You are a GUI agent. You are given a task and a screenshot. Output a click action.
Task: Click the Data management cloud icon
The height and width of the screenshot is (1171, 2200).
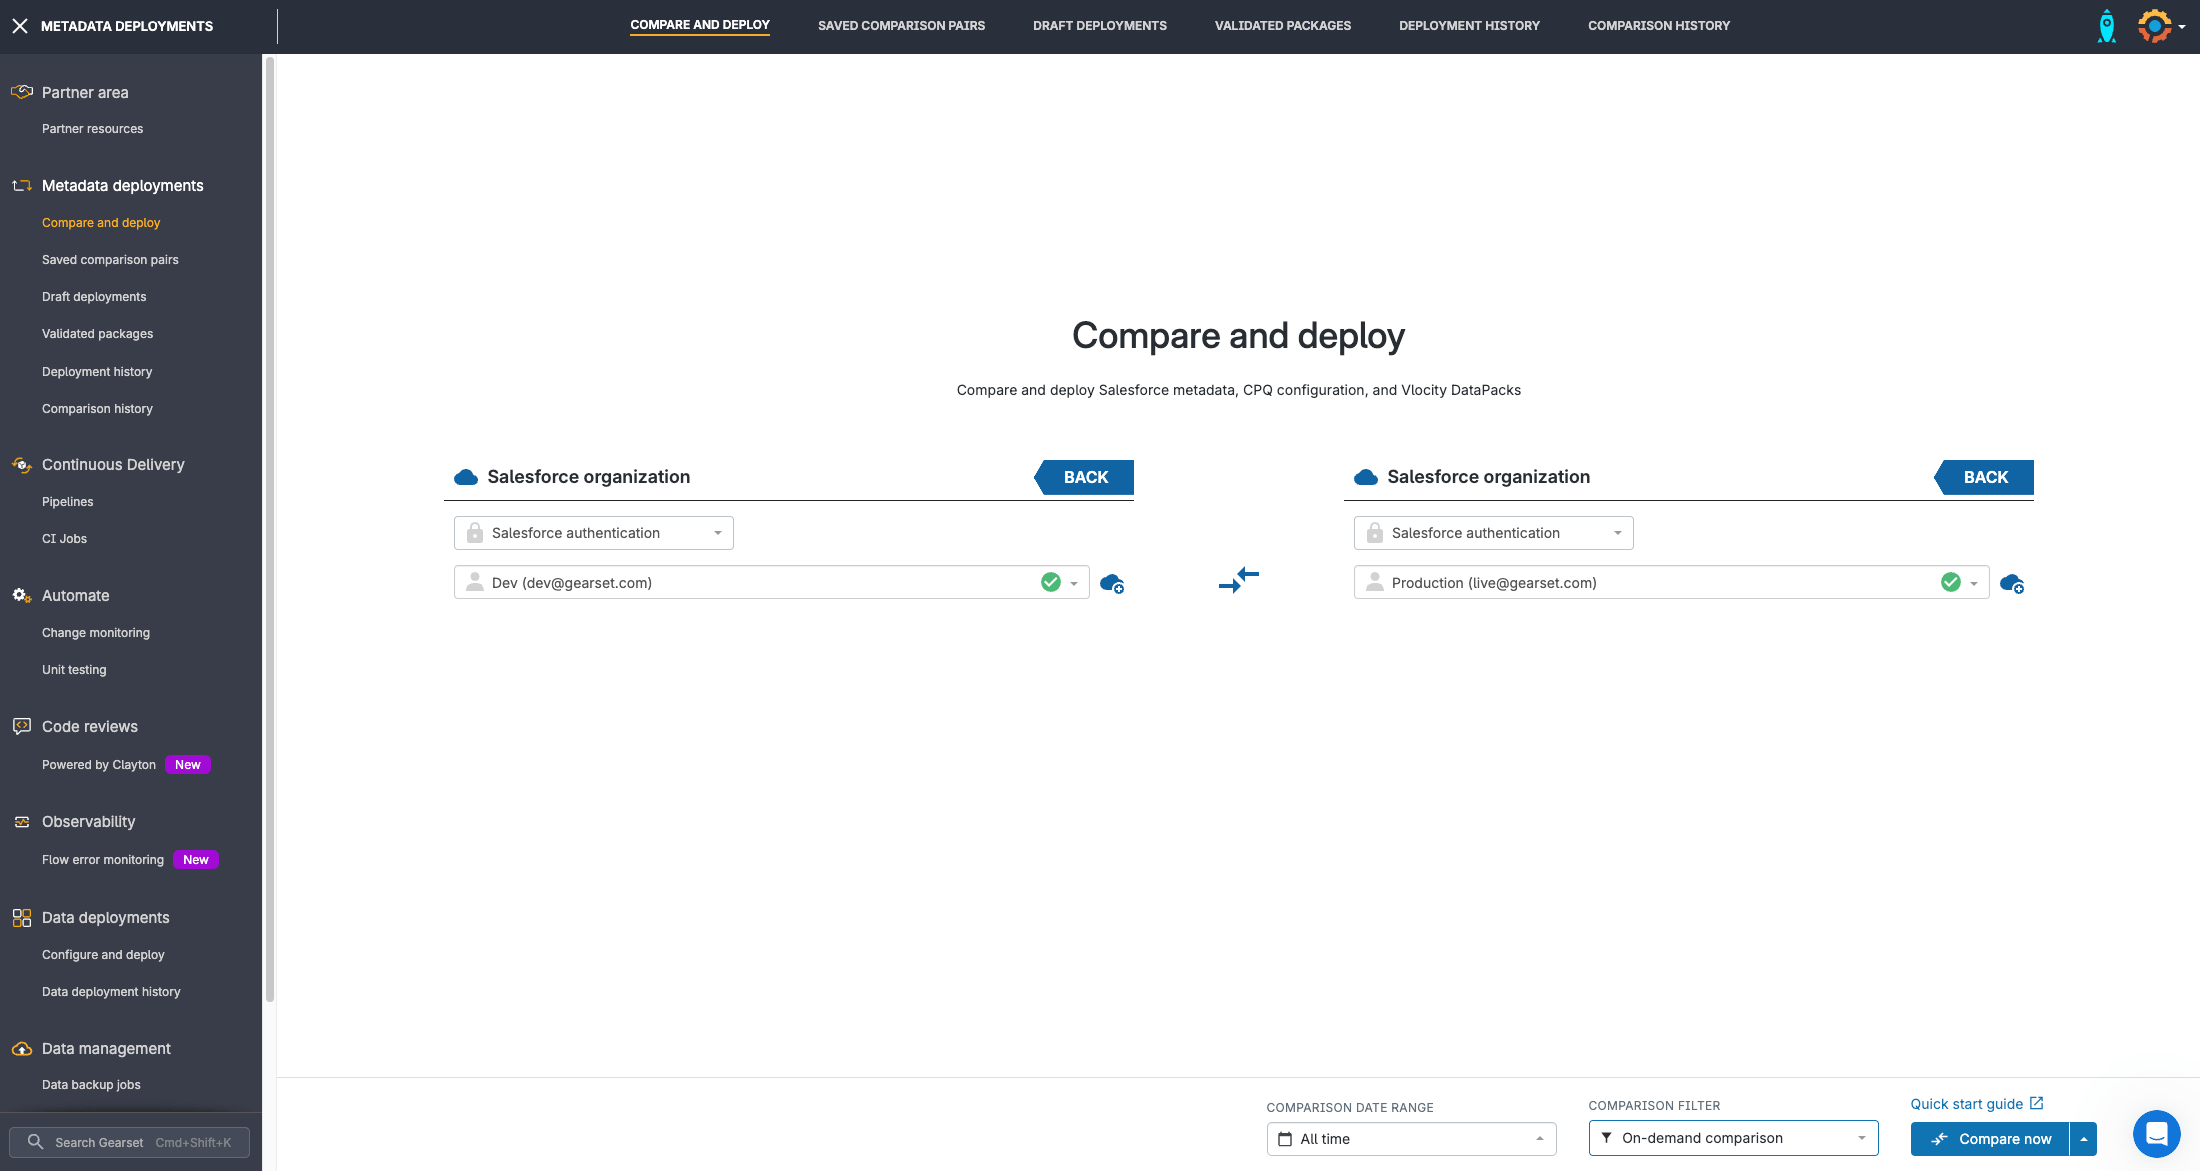(x=21, y=1049)
